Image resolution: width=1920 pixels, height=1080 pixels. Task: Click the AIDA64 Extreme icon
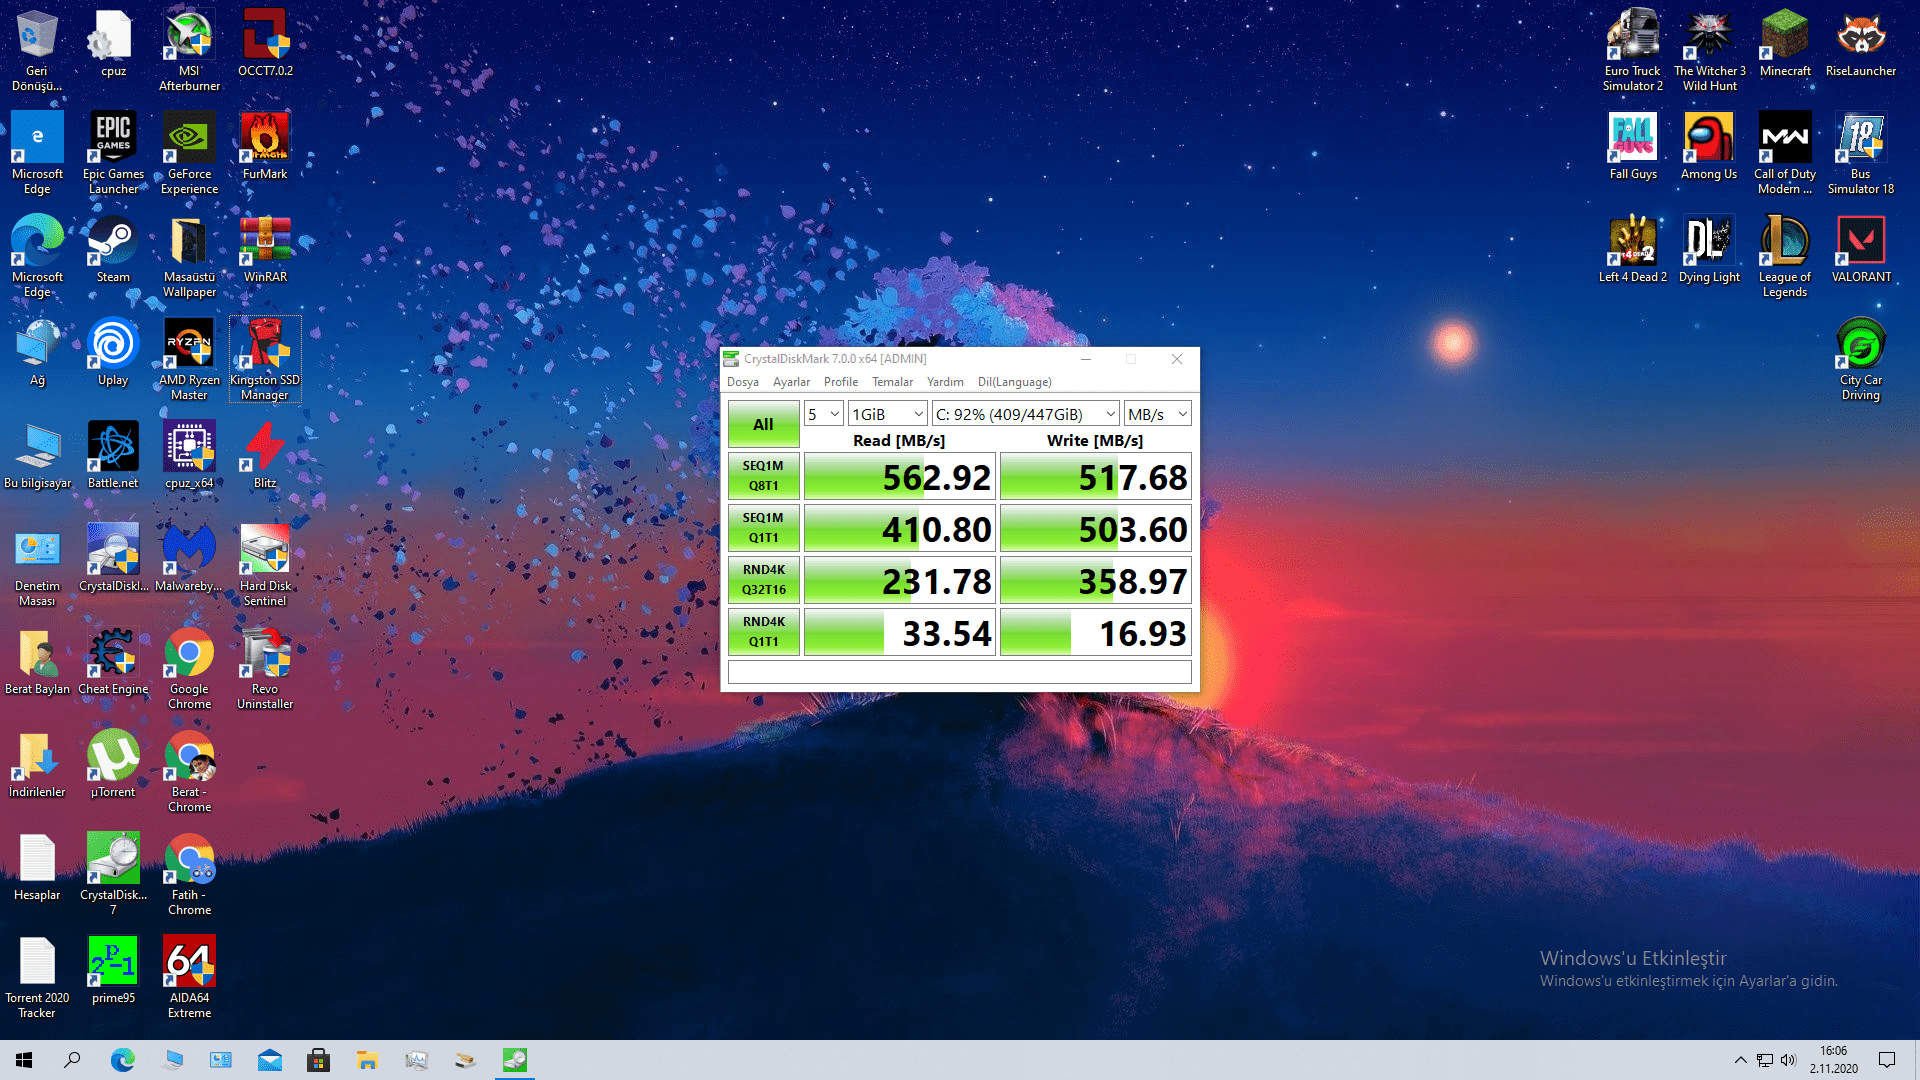(189, 964)
